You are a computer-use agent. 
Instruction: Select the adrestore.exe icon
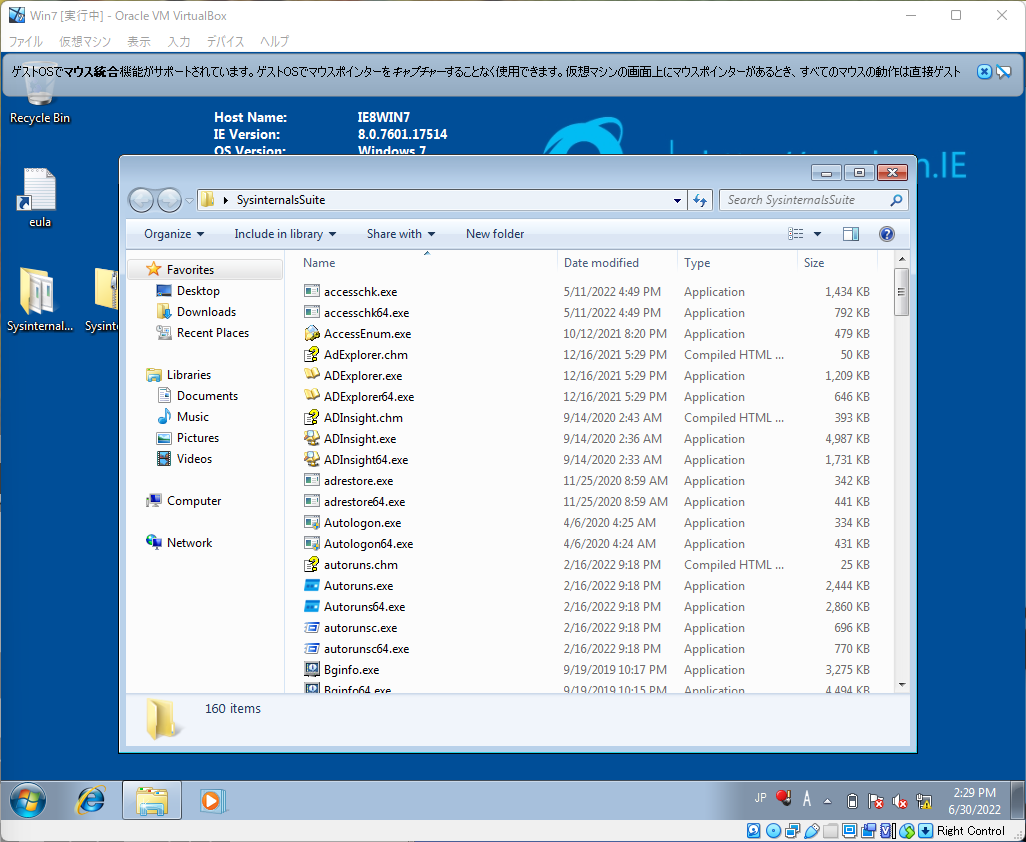(311, 480)
